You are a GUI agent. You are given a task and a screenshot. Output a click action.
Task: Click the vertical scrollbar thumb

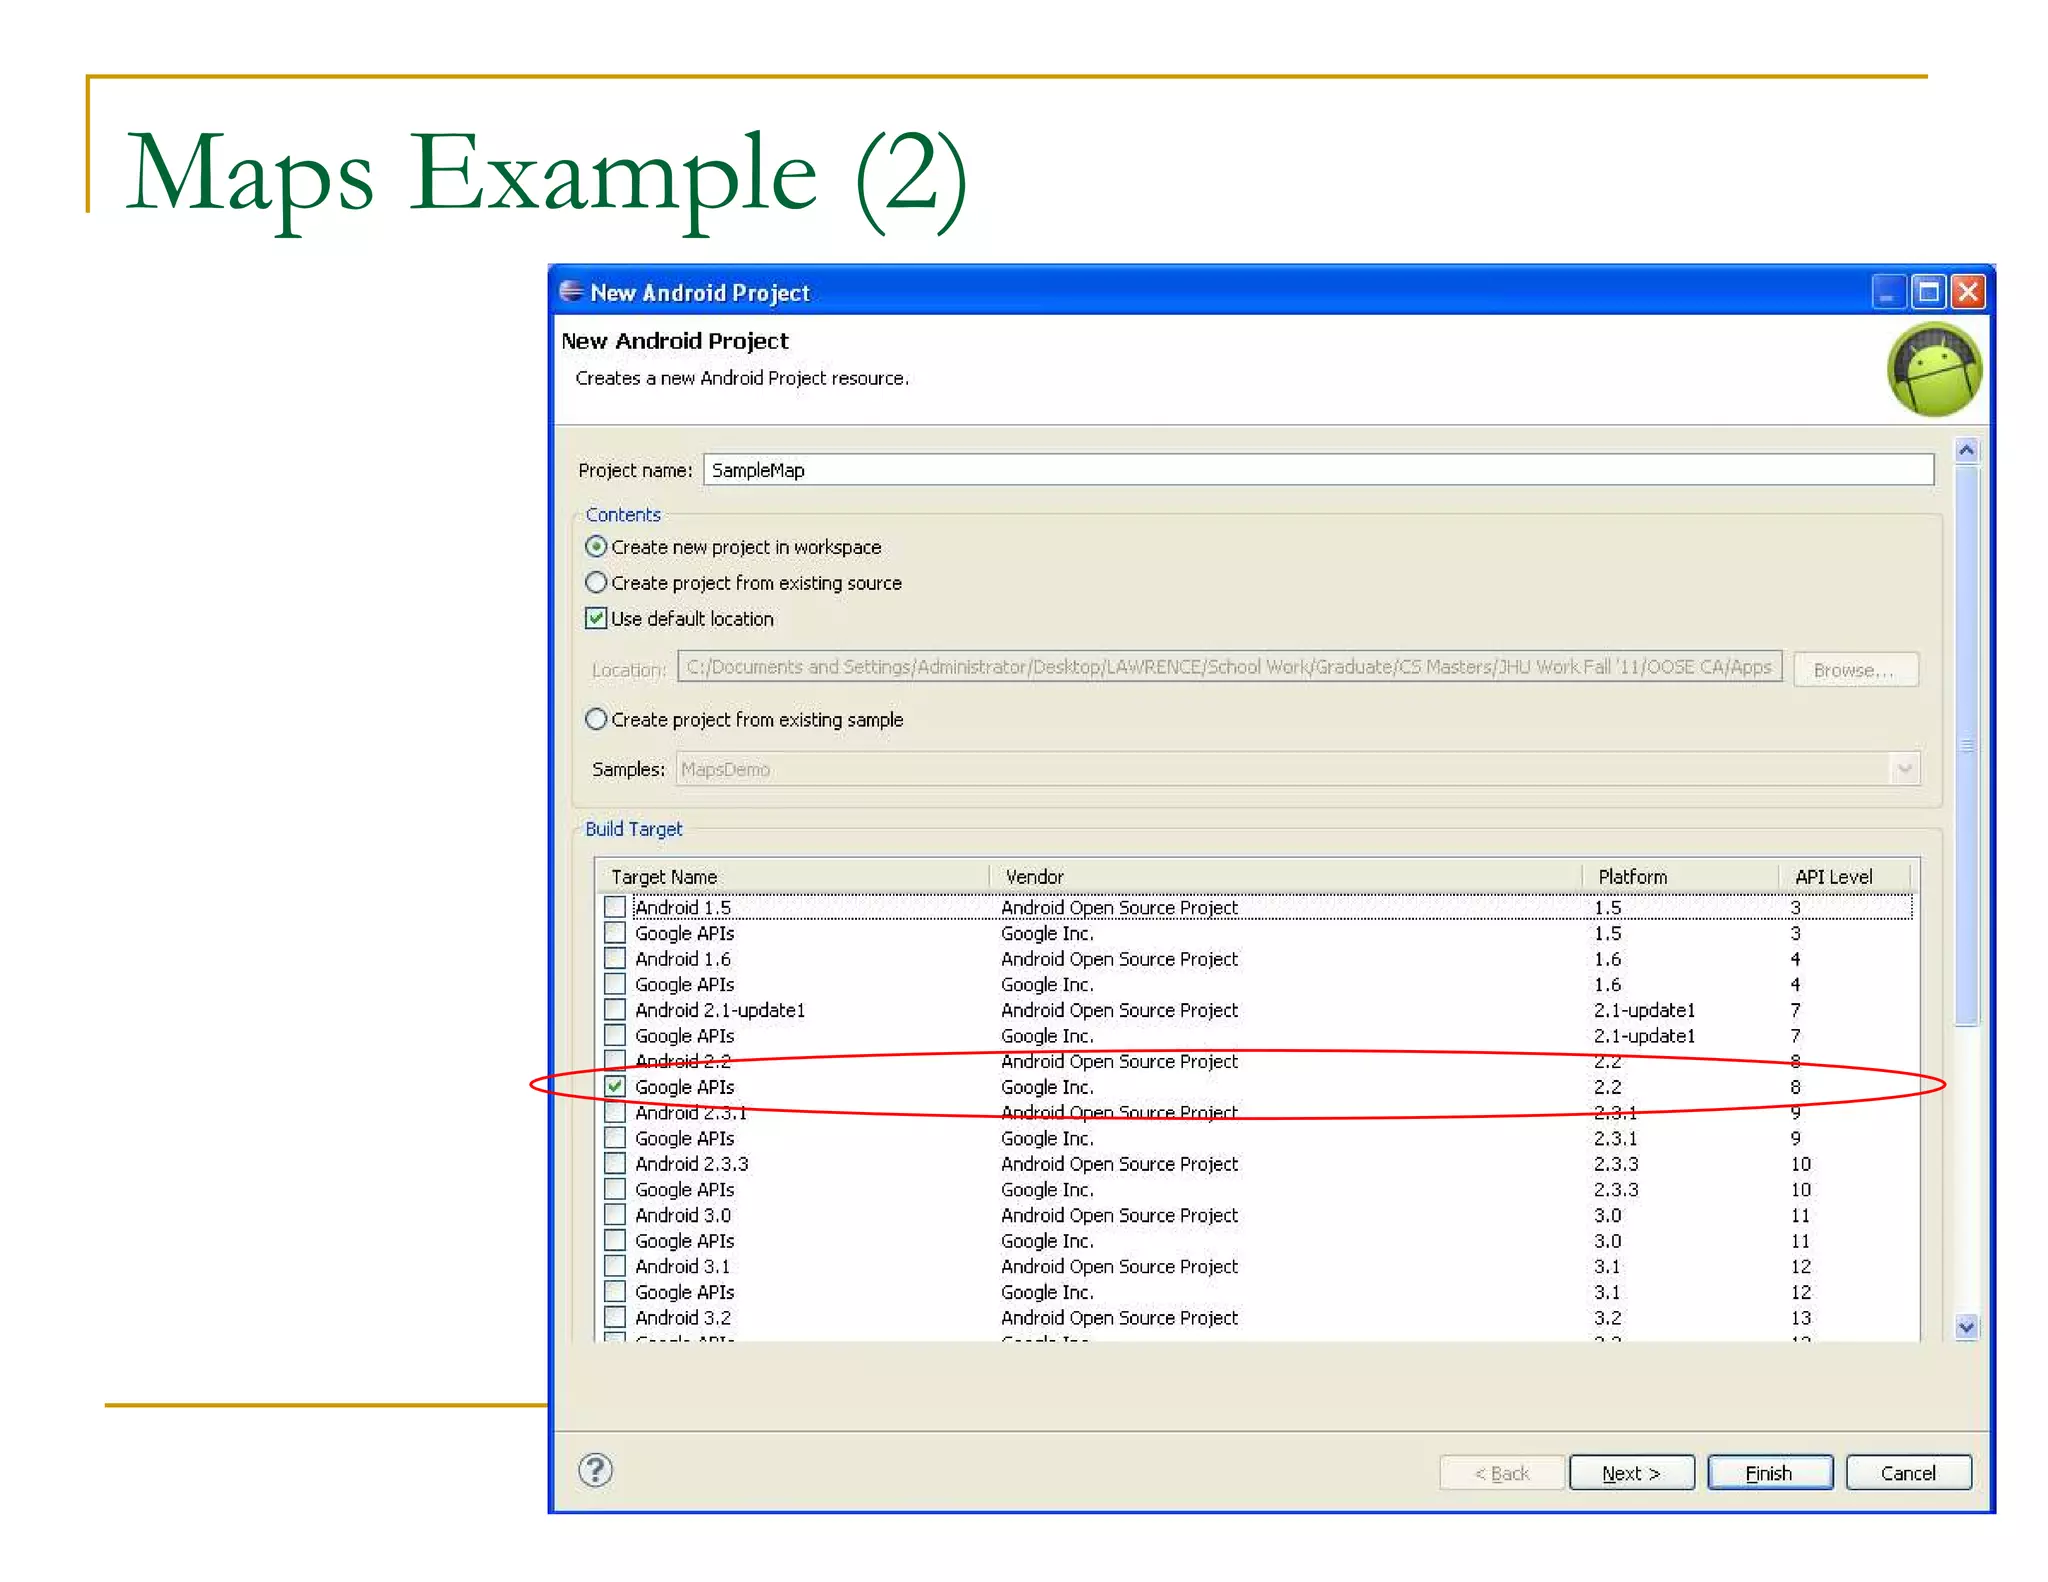pyautogui.click(x=1966, y=745)
